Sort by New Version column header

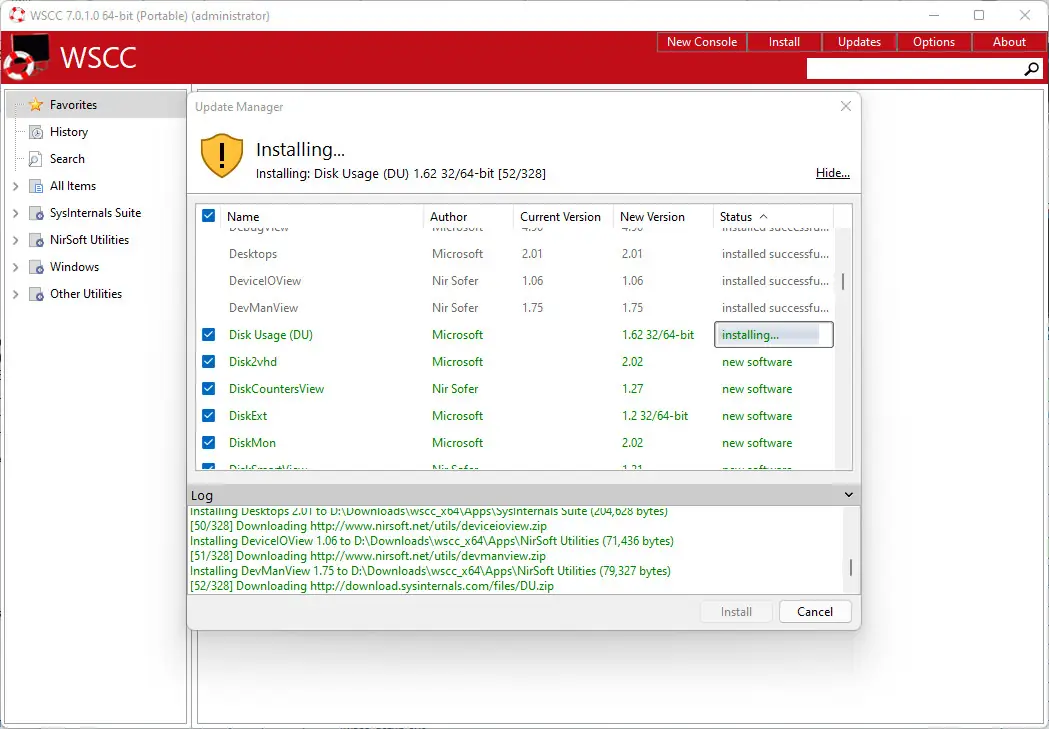(663, 217)
